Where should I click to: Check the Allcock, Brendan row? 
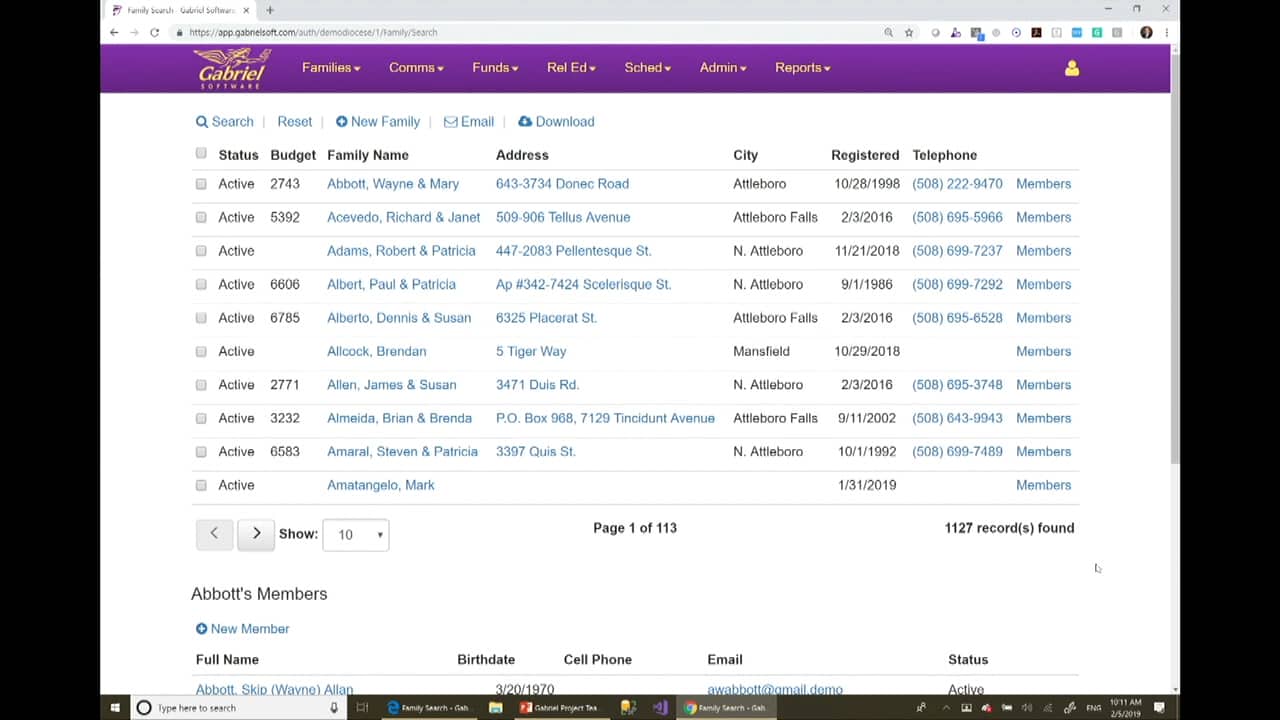click(x=201, y=351)
